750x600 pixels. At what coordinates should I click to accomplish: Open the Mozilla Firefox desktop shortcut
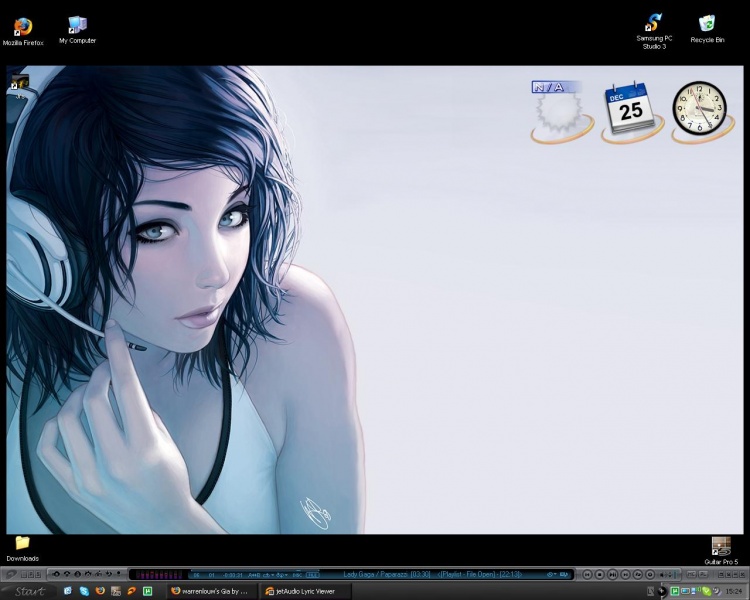point(22,32)
